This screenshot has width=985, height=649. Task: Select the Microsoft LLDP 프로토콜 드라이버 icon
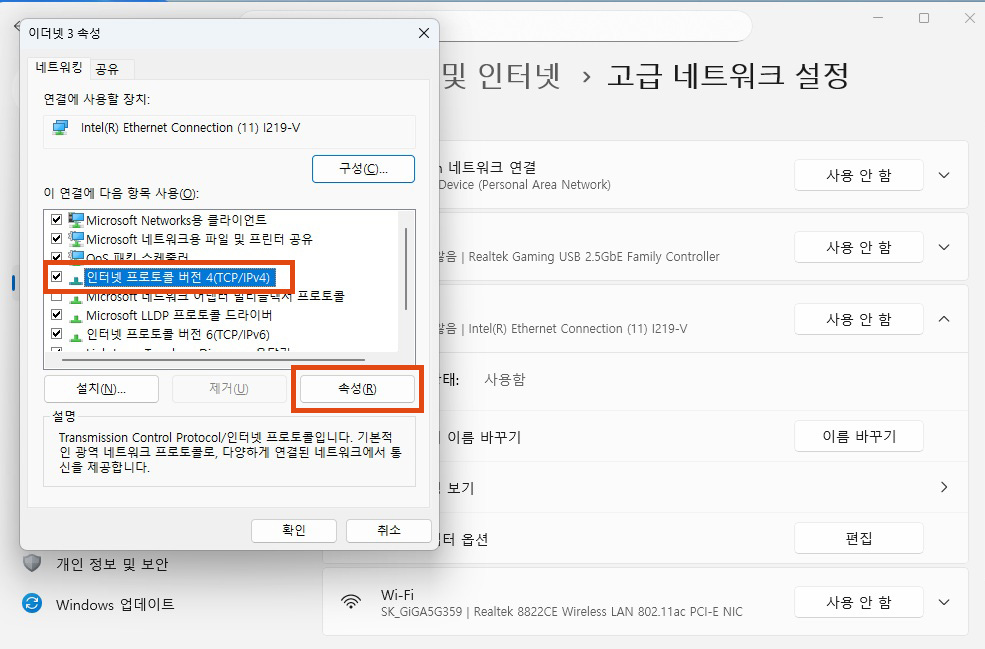[76, 315]
